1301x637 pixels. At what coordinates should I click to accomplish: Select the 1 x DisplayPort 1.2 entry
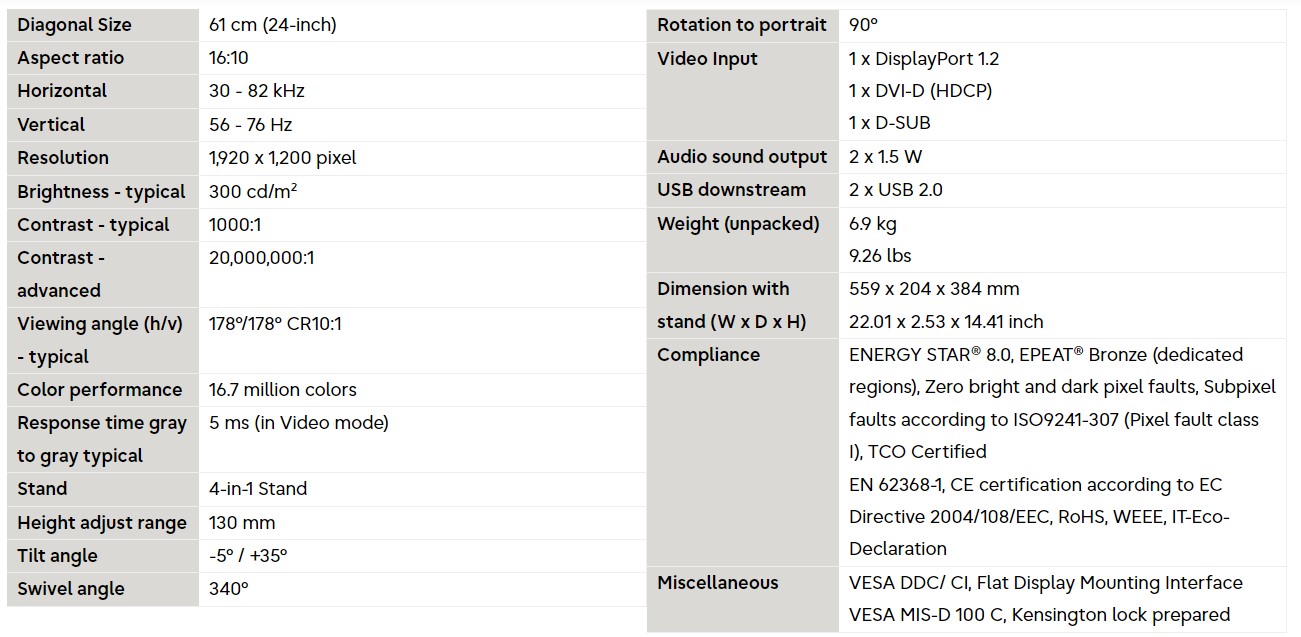(x=924, y=59)
